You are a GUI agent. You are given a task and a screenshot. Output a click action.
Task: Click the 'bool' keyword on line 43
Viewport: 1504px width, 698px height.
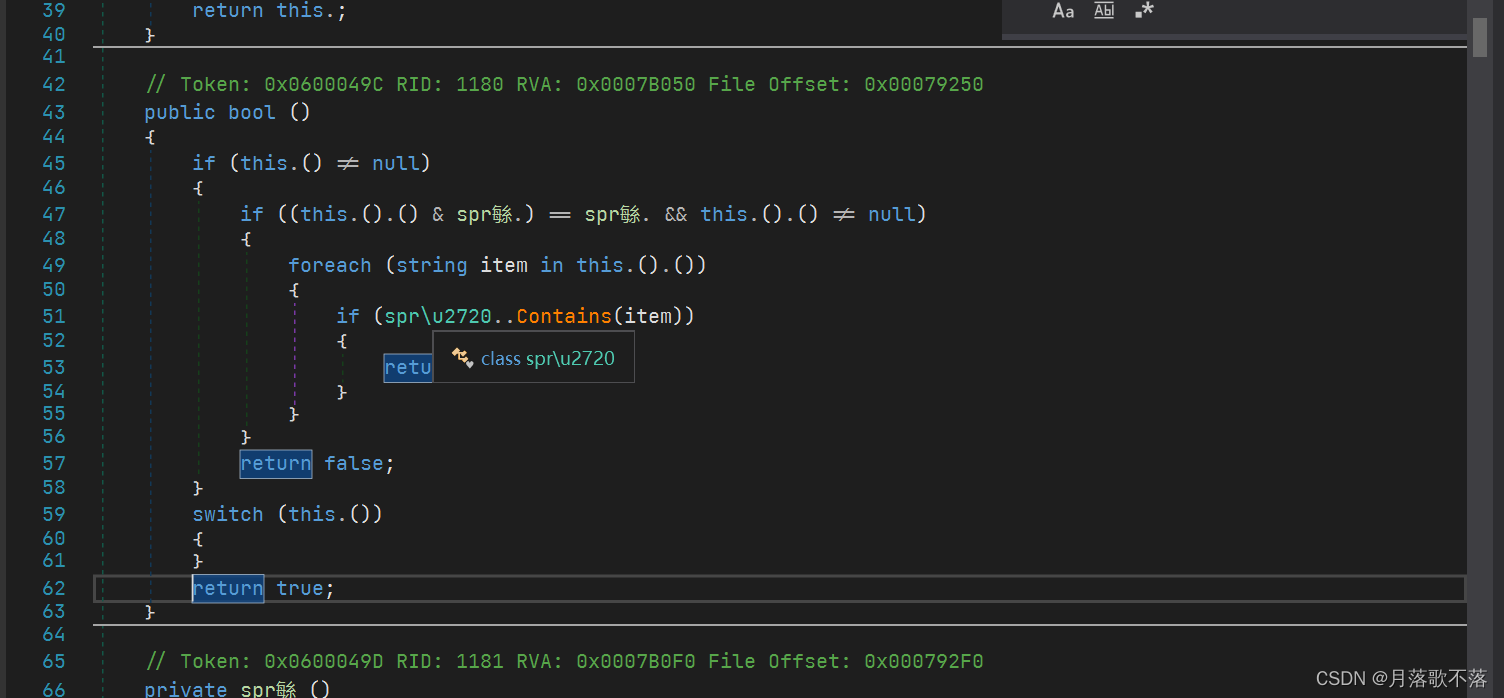coord(252,112)
